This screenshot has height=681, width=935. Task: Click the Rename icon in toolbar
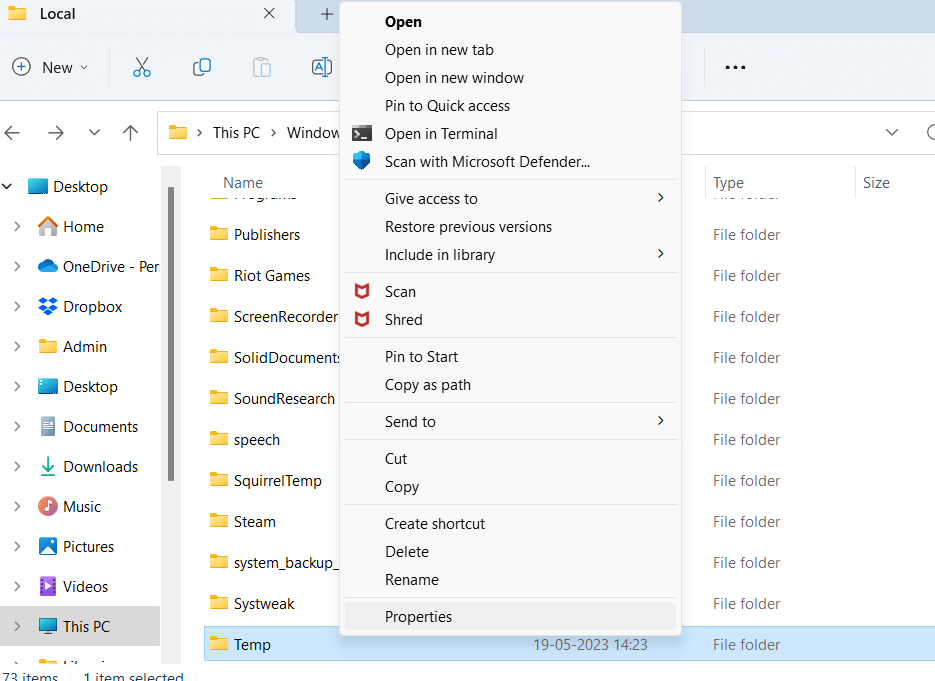coord(321,67)
